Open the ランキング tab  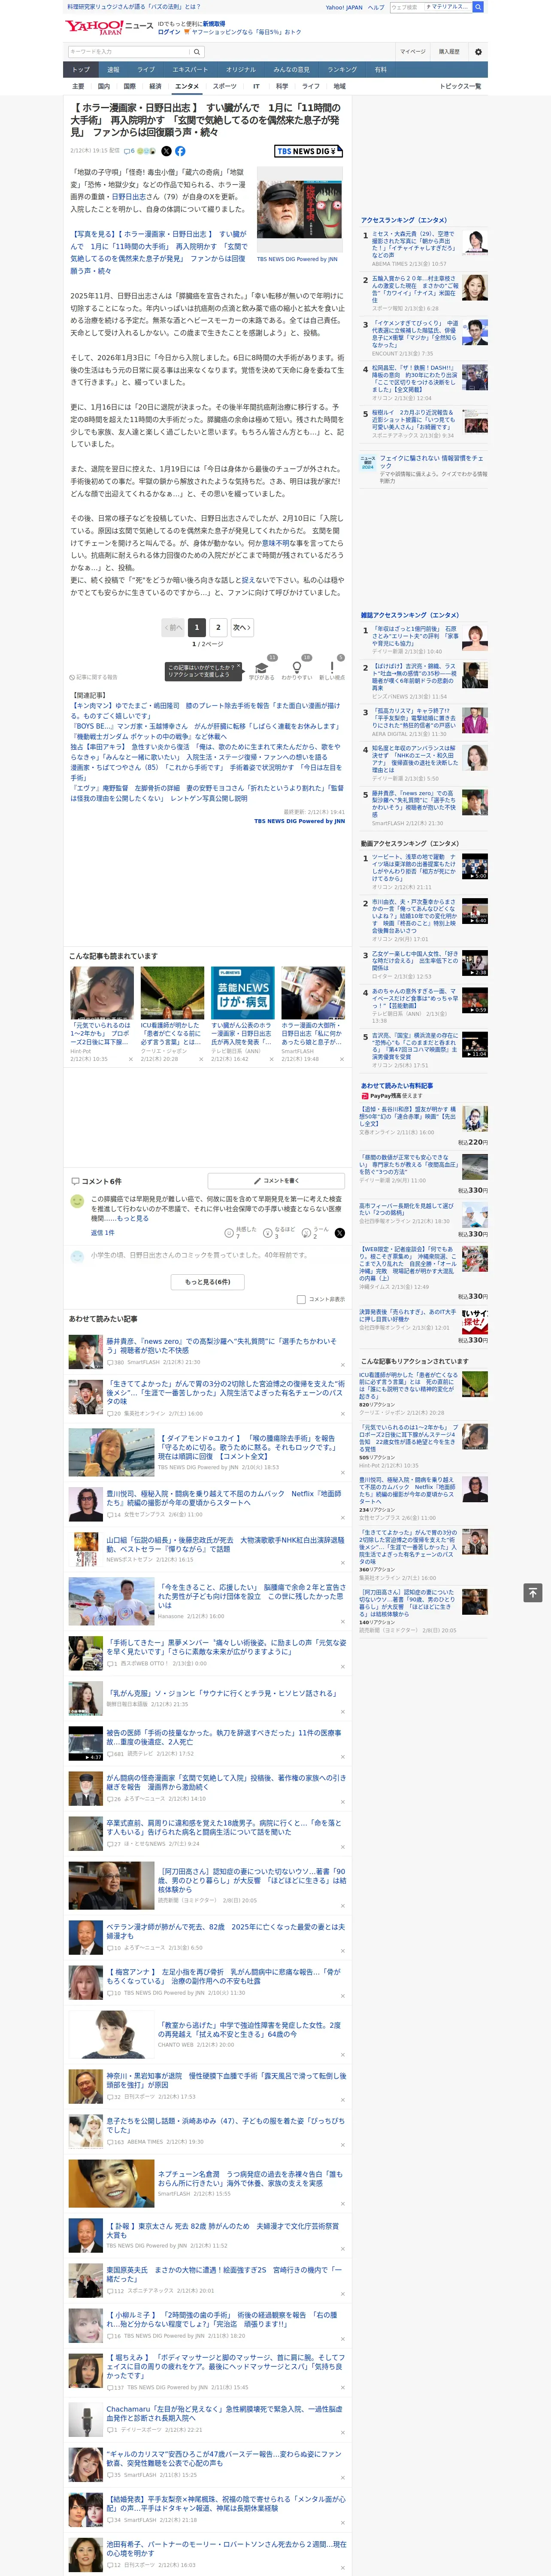pyautogui.click(x=342, y=69)
